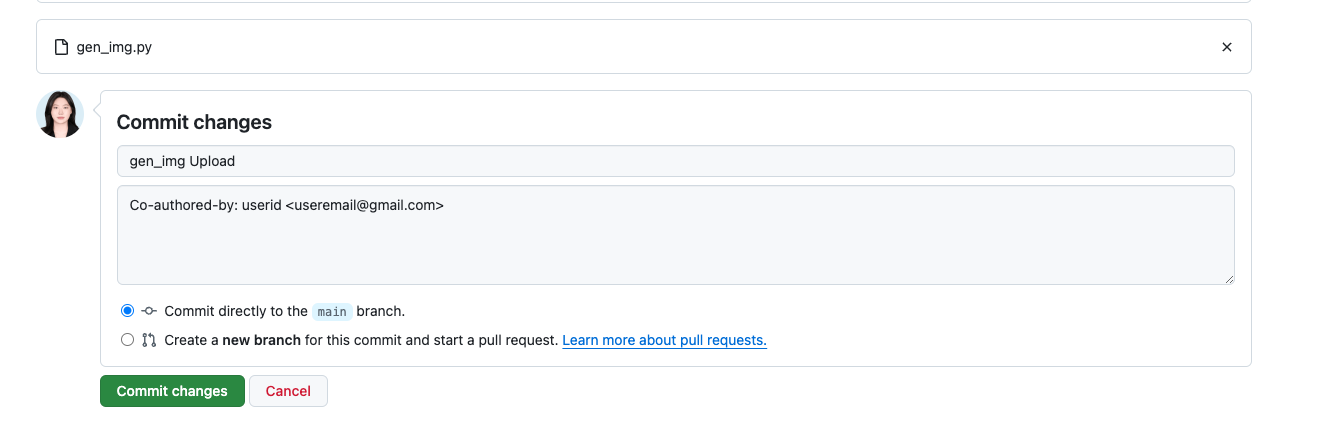1318x433 pixels.
Task: Click the Co-authored-by line in the description
Action: (287, 205)
